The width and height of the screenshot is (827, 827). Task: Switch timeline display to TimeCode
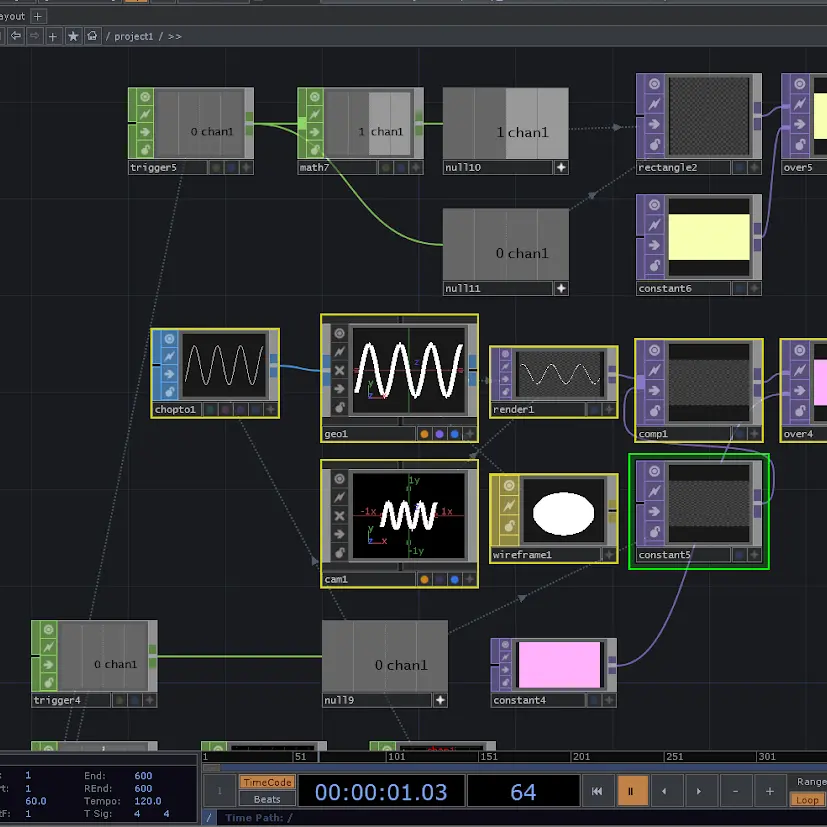[x=267, y=782]
